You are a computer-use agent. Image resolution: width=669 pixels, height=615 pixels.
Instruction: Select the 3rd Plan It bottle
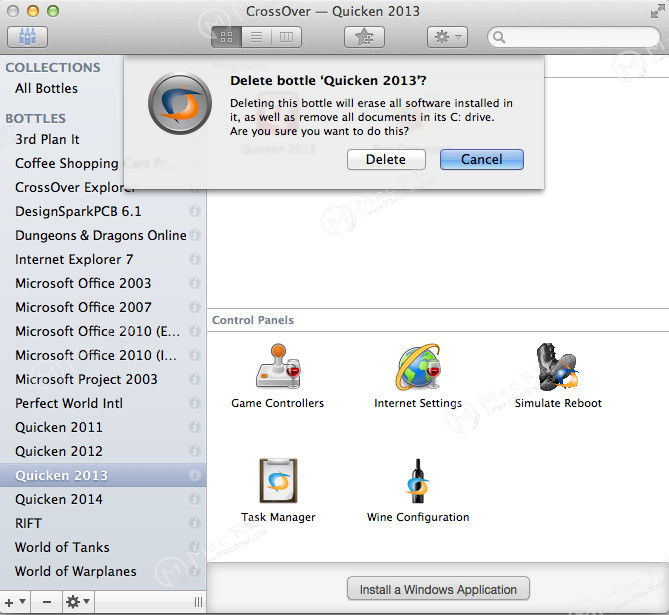(x=47, y=139)
